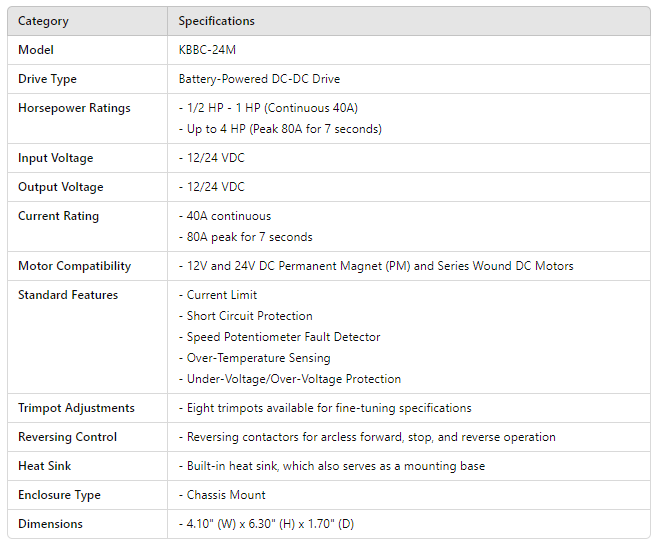Click the Chassis Mount enclosure value

225,495
